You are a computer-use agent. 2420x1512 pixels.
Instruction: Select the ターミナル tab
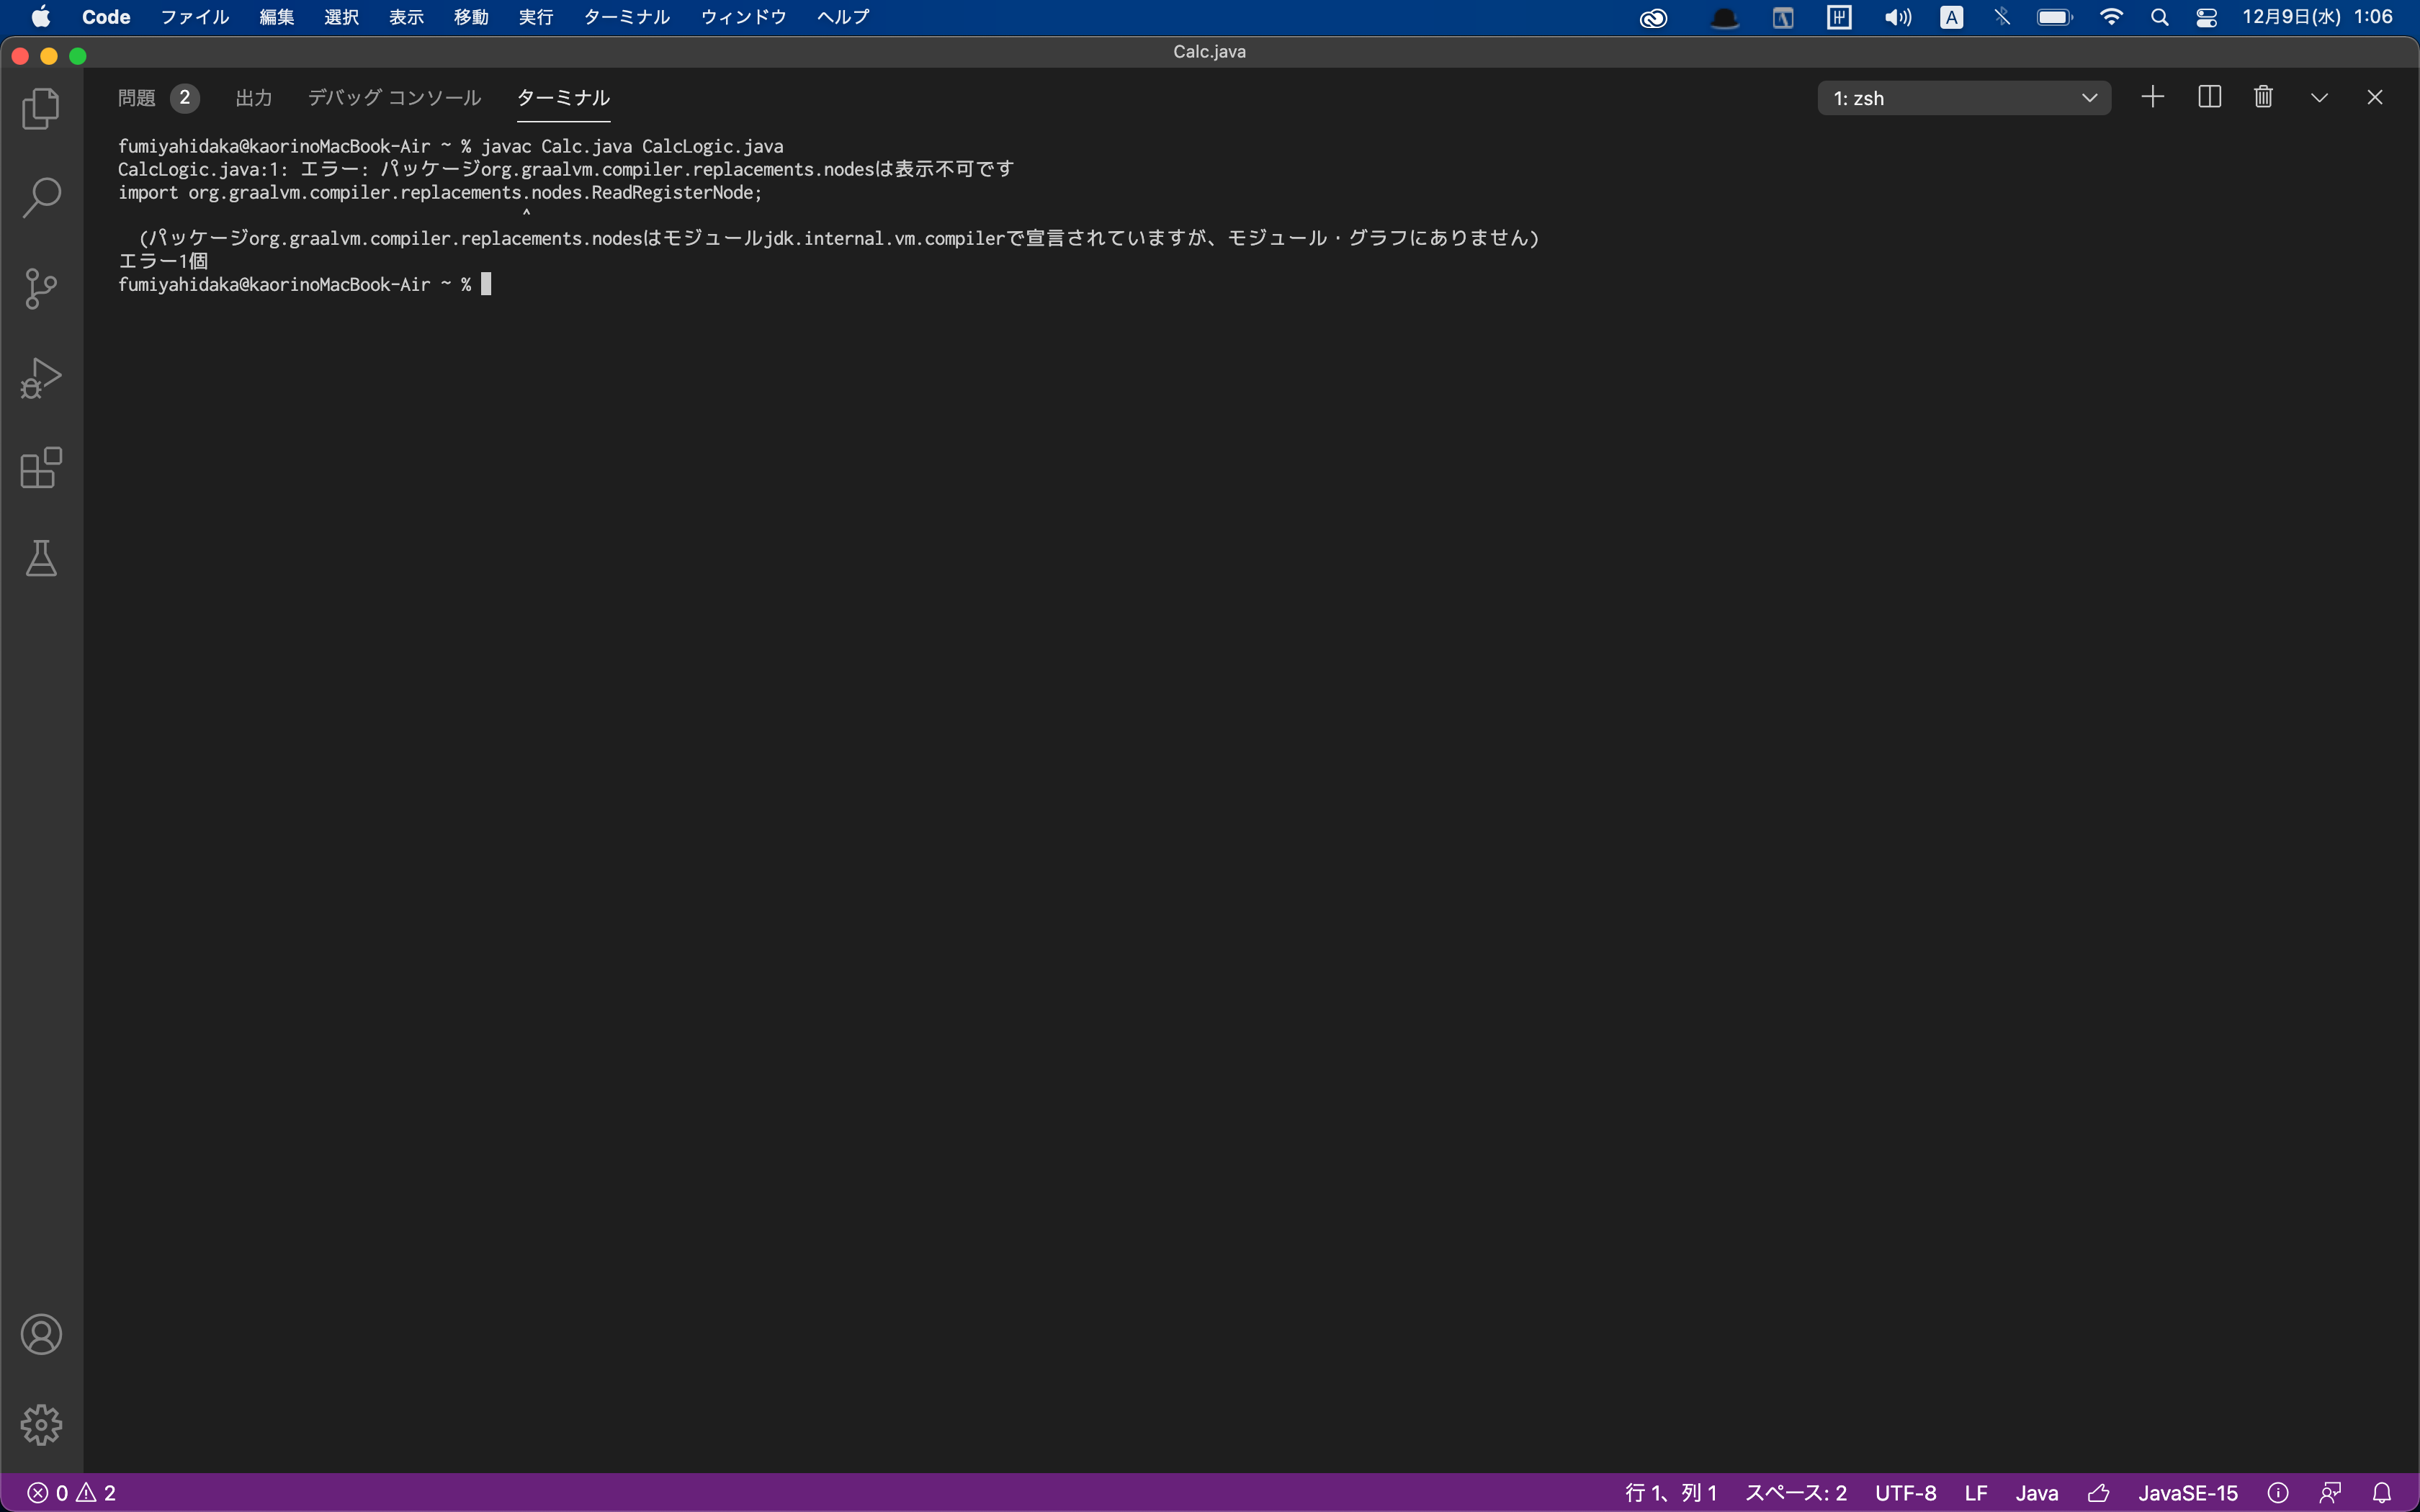(563, 98)
